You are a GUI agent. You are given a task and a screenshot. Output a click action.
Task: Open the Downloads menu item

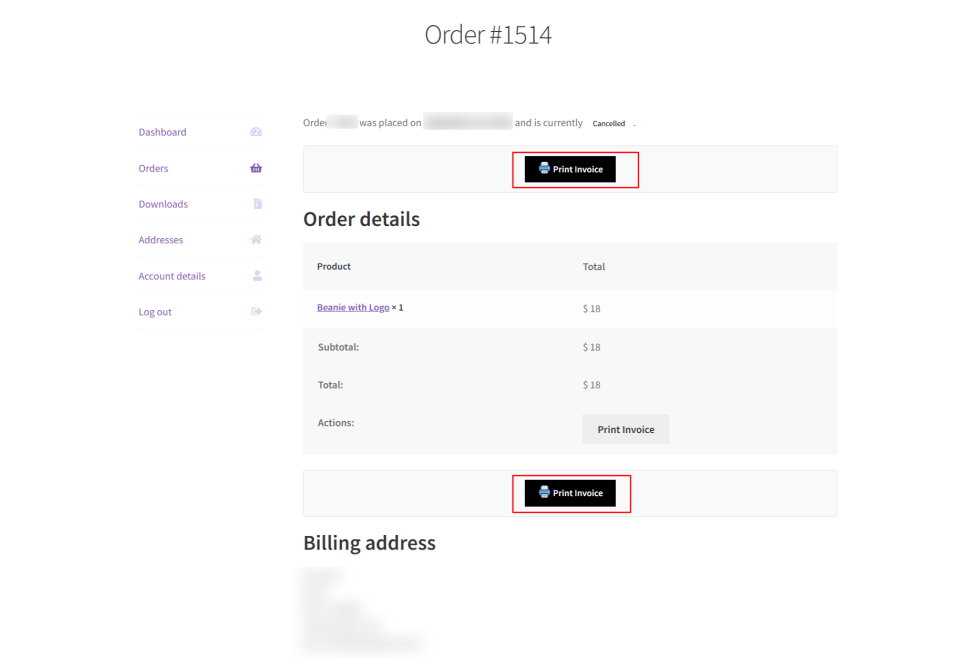163,204
